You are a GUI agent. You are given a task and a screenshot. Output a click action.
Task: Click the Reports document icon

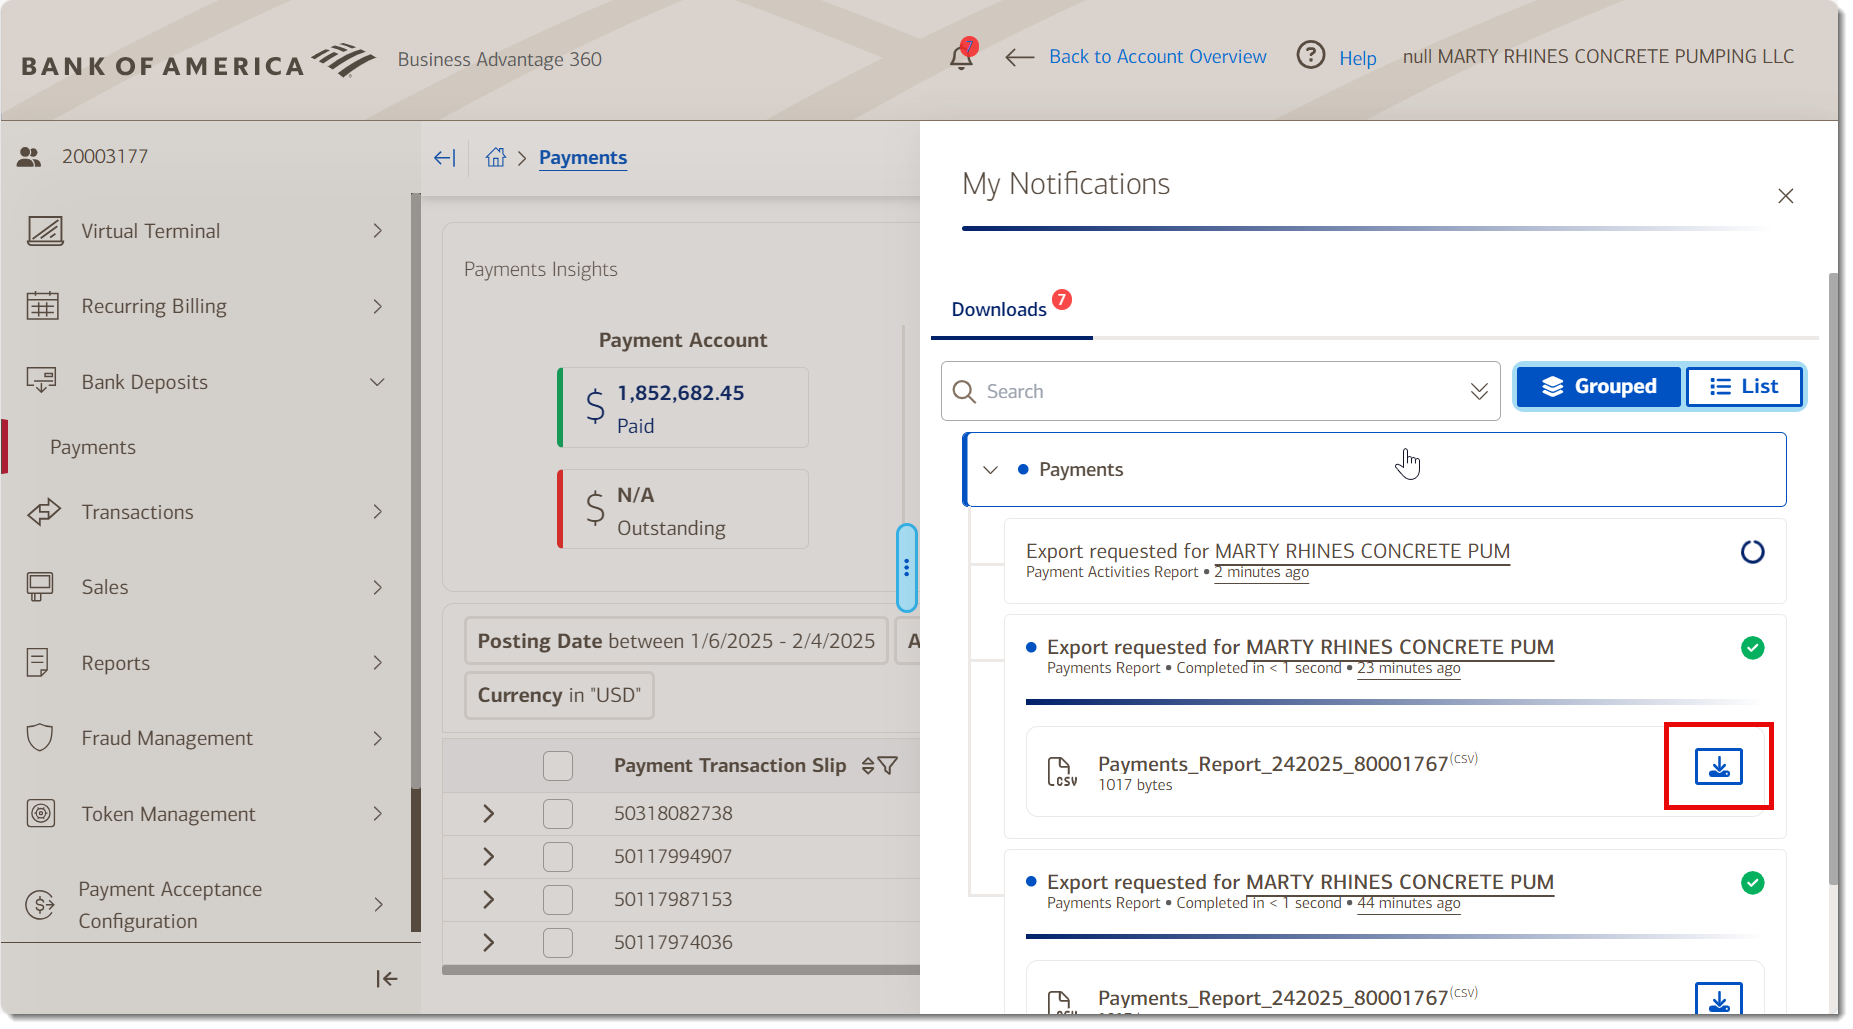coord(38,662)
